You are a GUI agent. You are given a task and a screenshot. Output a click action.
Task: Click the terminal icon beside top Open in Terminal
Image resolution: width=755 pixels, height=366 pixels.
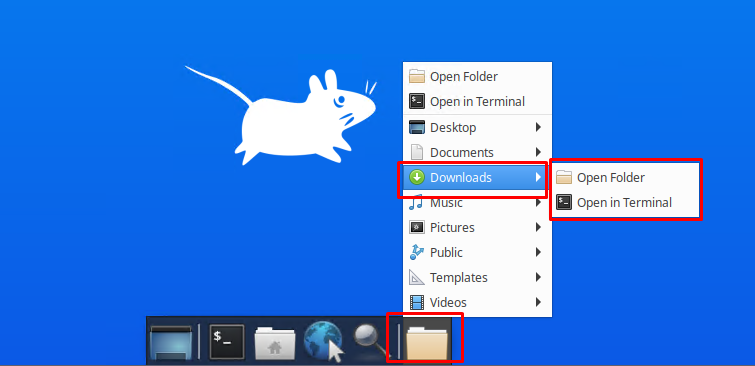coord(417,102)
